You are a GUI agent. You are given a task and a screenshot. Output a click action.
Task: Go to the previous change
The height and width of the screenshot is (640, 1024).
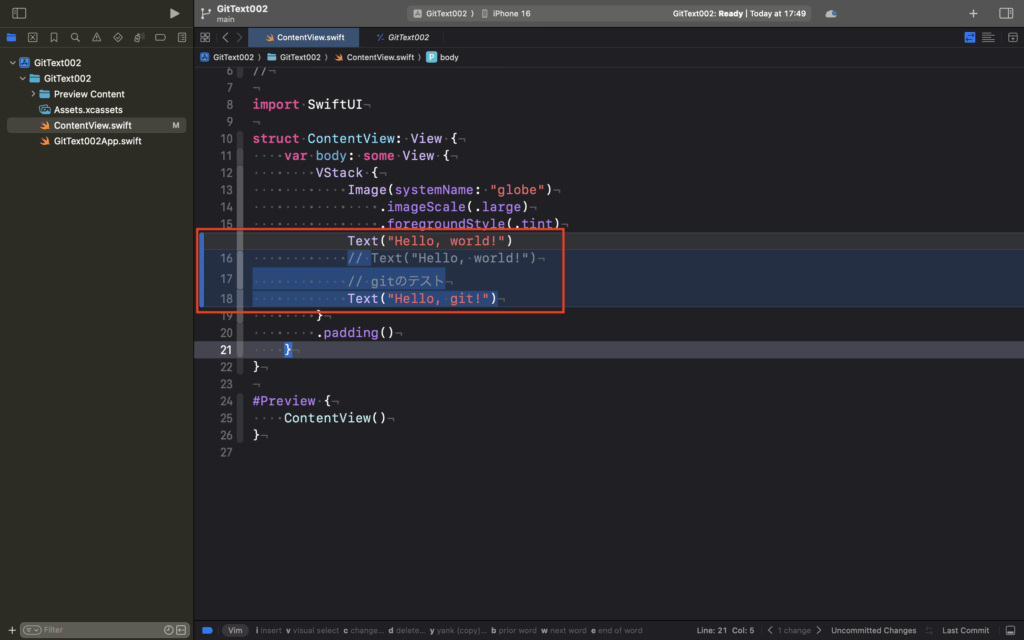(x=770, y=630)
